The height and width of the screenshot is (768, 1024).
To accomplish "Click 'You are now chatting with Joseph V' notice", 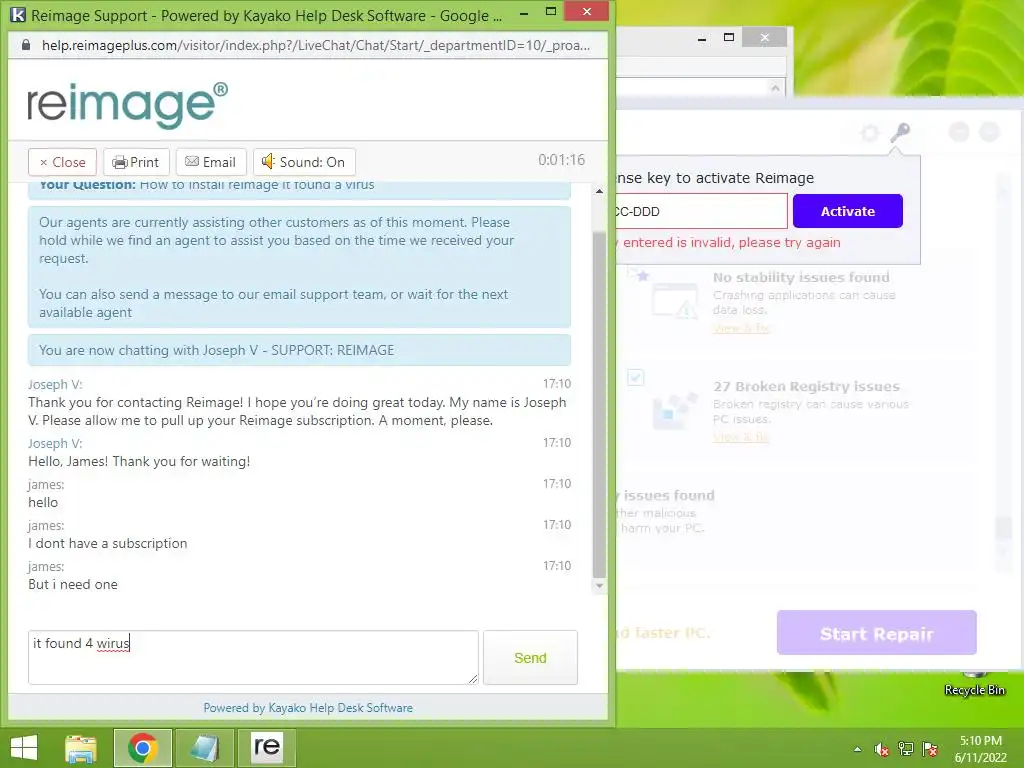I will point(299,350).
